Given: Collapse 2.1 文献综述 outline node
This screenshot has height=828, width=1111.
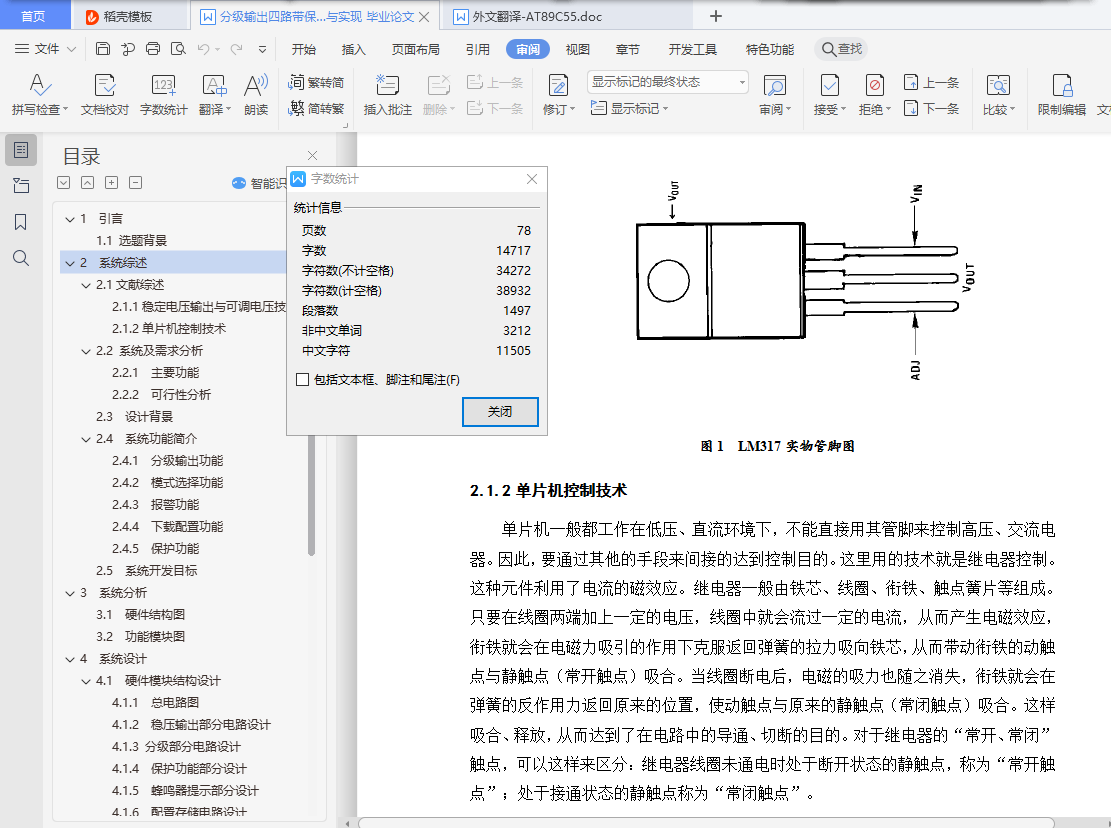Looking at the screenshot, I should (86, 285).
